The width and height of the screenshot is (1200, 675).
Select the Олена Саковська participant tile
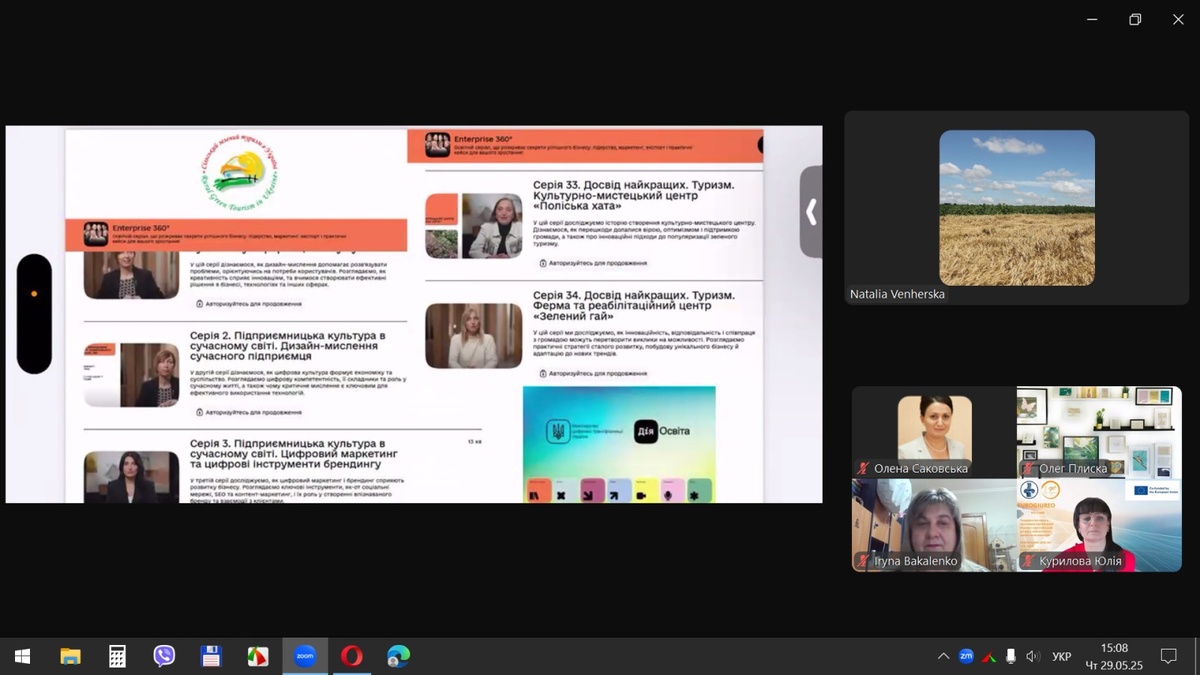(934, 432)
